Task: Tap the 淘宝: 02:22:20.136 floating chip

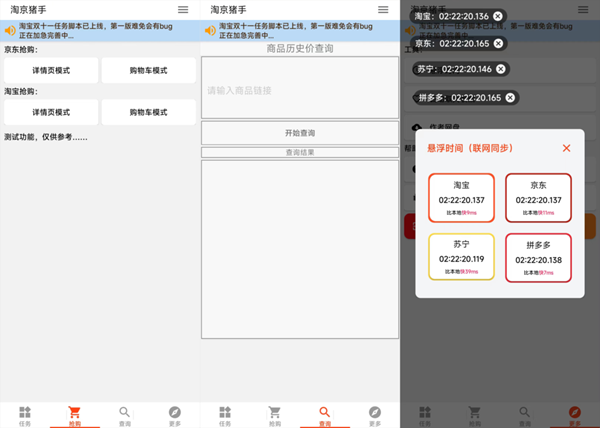Action: tap(458, 16)
